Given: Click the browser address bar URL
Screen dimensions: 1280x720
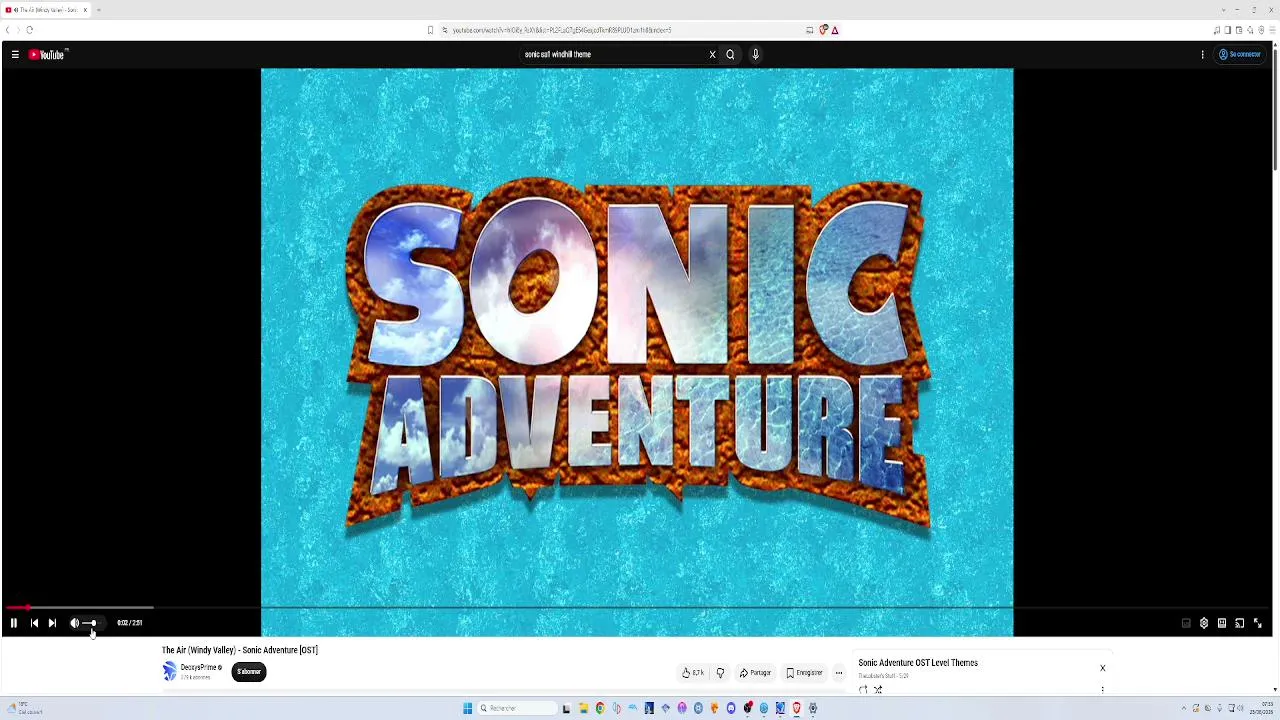Looking at the screenshot, I should [x=562, y=30].
